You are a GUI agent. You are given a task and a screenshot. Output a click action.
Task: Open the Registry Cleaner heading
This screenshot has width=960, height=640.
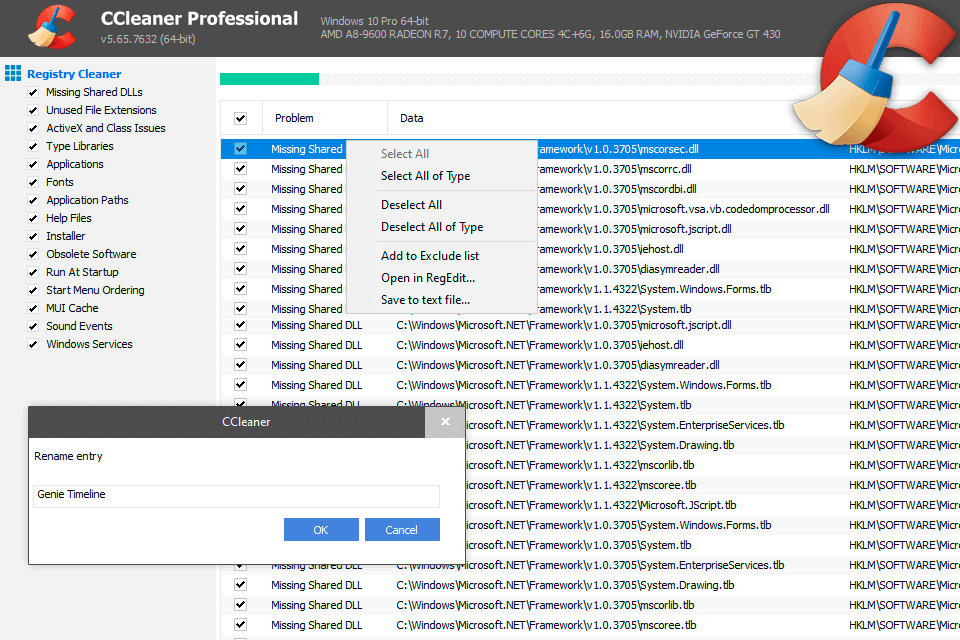pyautogui.click(x=74, y=73)
